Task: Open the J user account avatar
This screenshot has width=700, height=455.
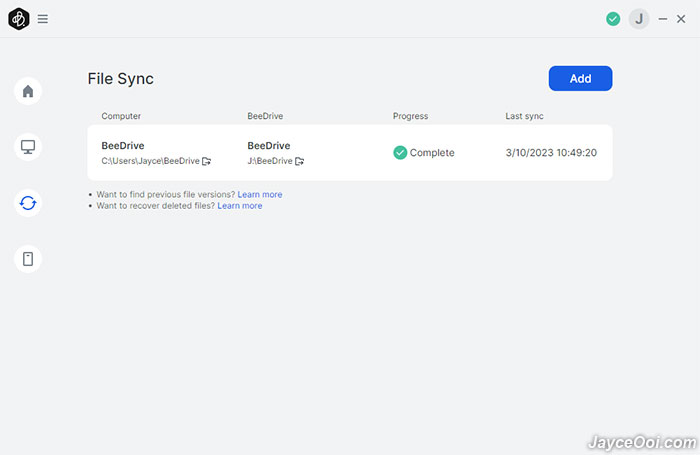Action: (639, 19)
